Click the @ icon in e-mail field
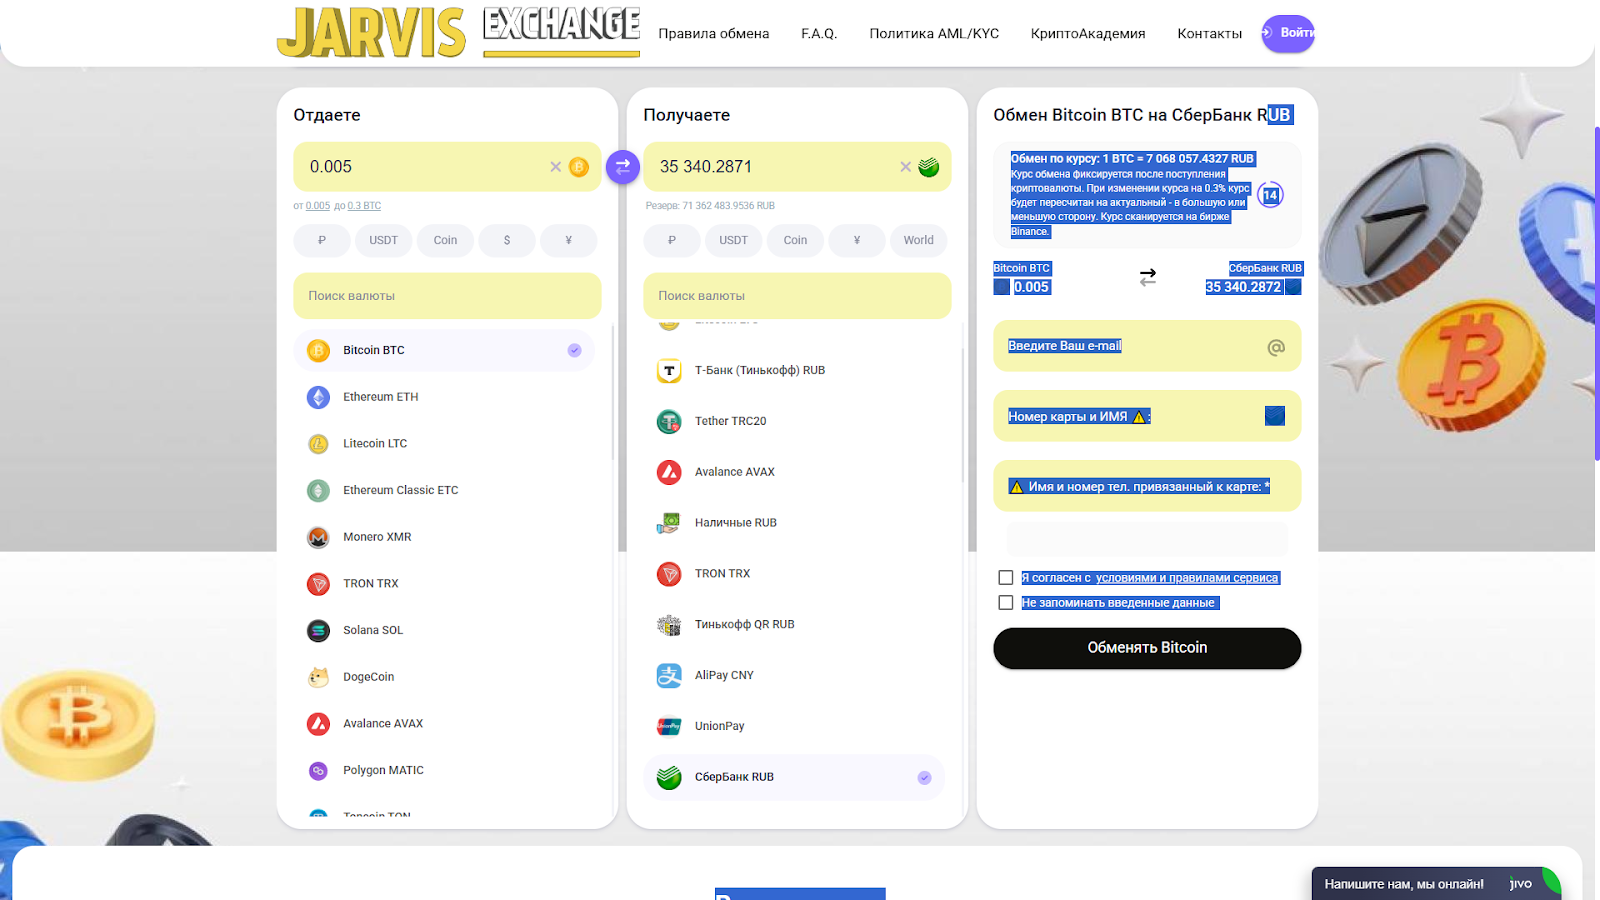 1276,347
